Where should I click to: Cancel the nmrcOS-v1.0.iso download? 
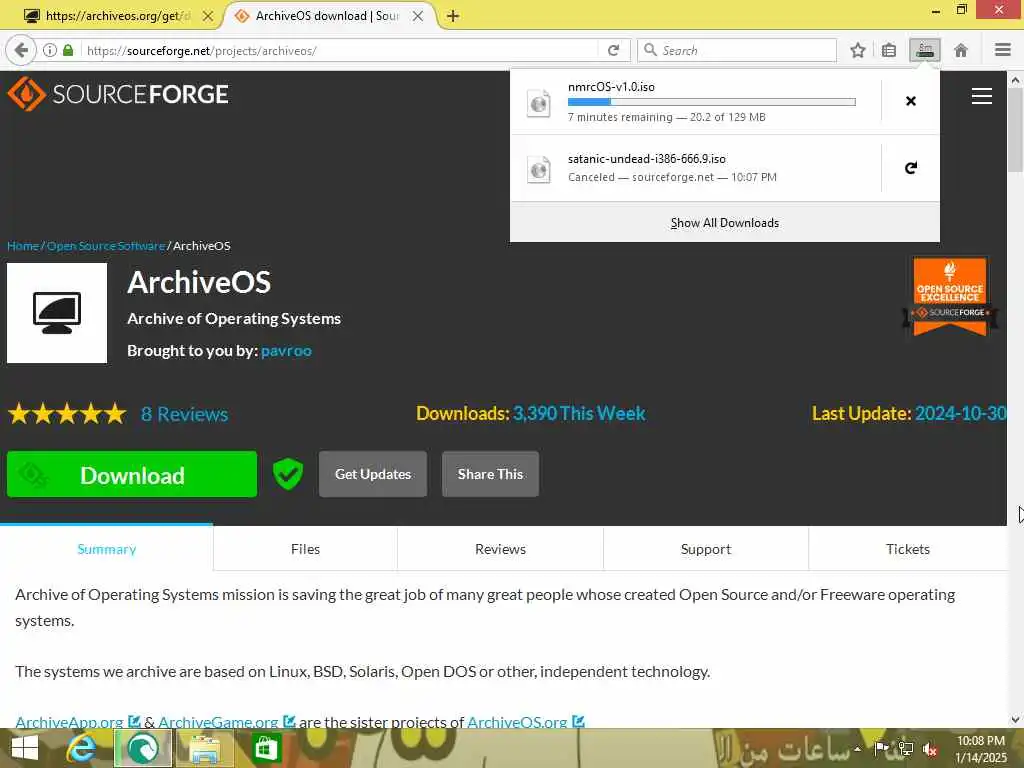911,101
